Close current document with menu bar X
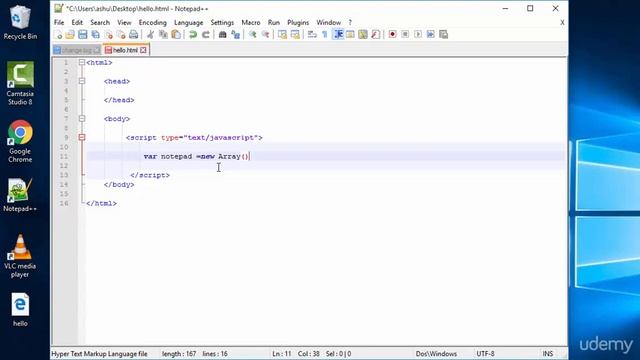 coord(562,22)
